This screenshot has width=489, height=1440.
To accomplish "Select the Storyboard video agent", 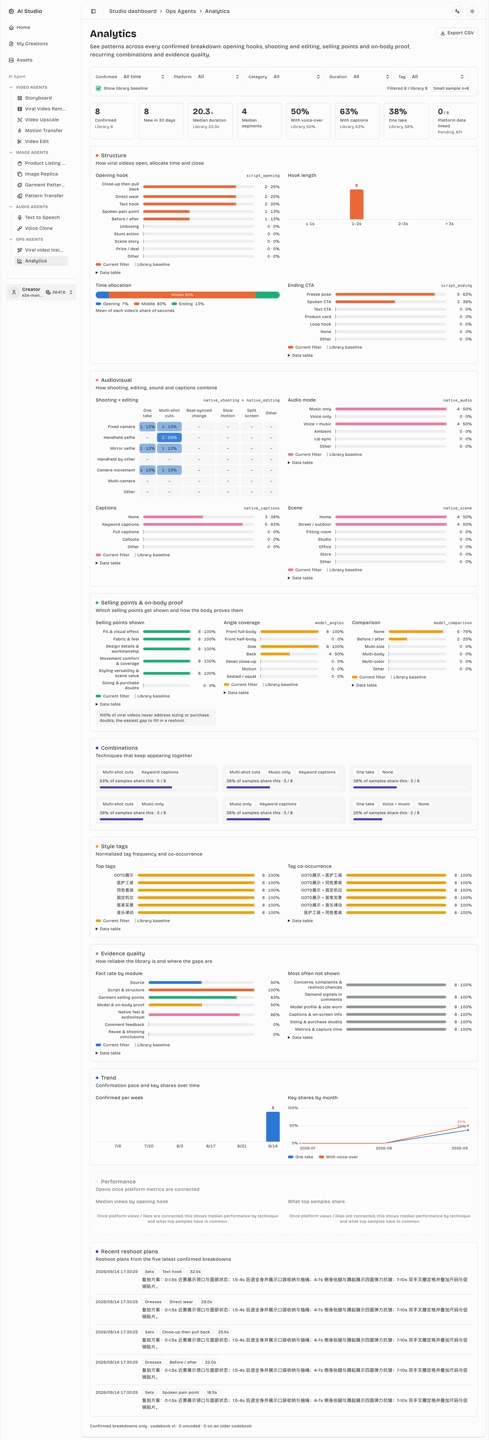I will coord(42,98).
